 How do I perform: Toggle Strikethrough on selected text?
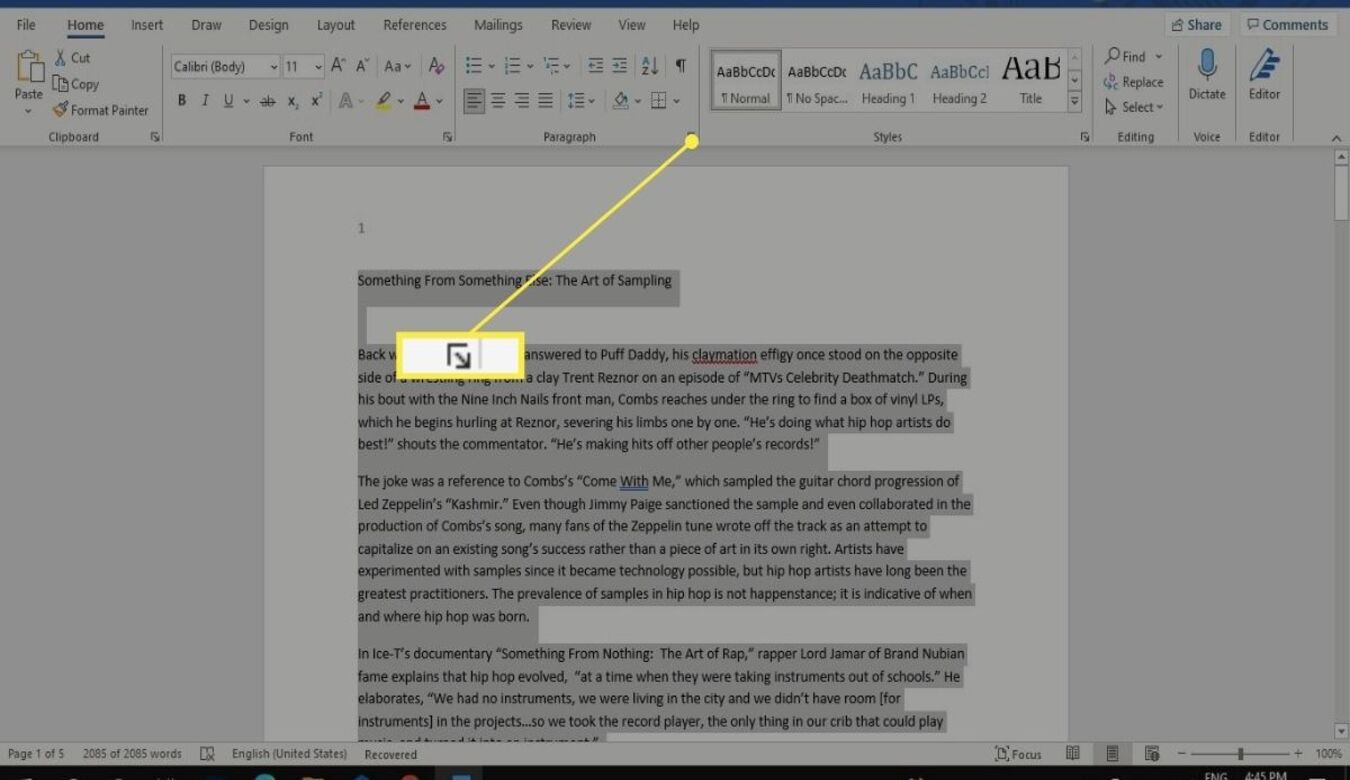click(x=267, y=100)
